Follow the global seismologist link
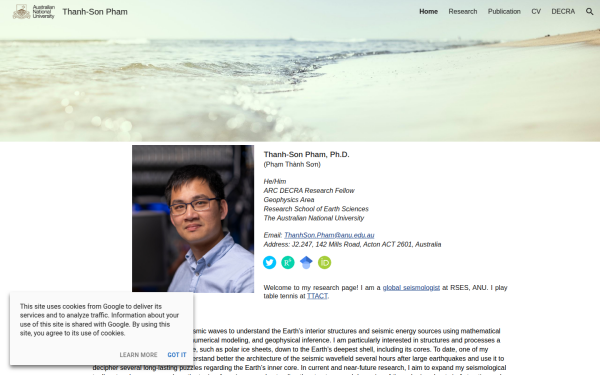 [x=411, y=287]
